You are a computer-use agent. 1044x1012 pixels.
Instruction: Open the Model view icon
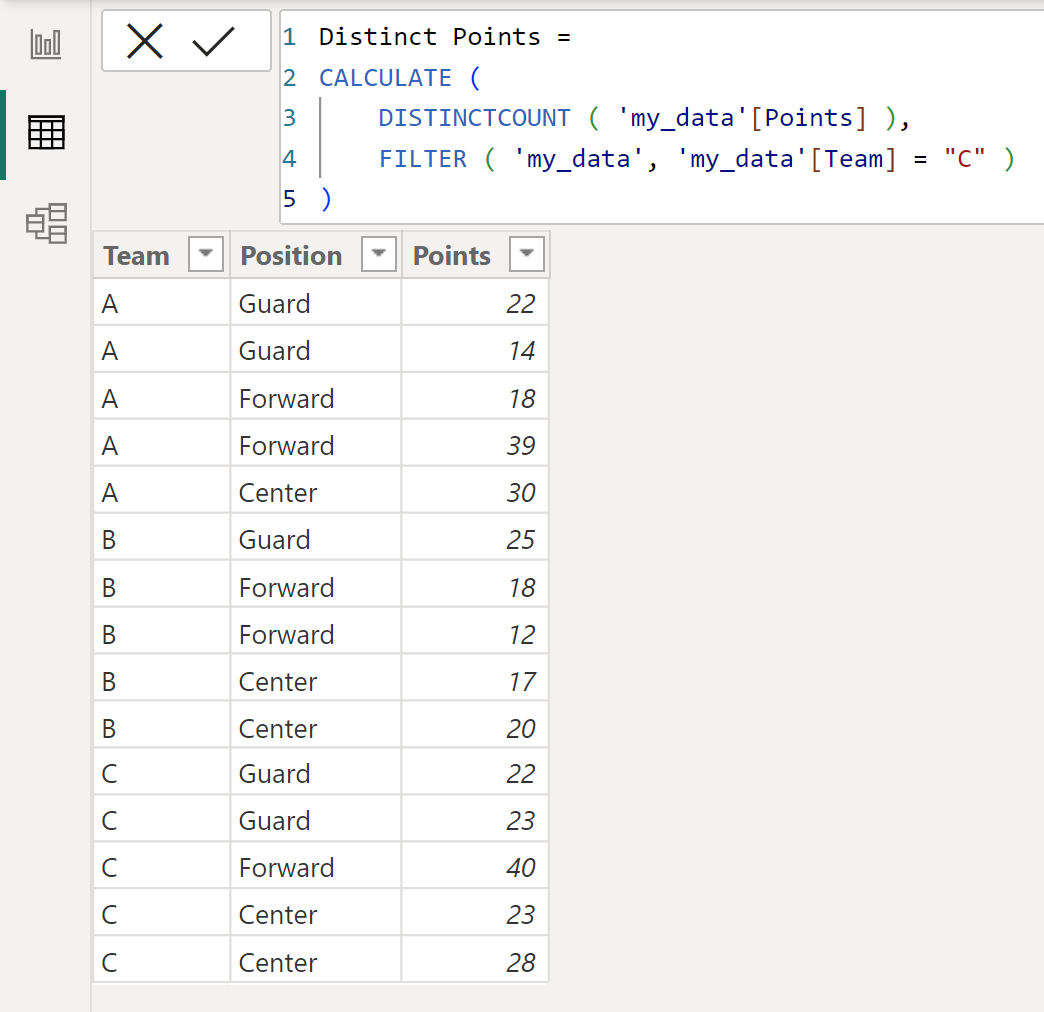[46, 223]
